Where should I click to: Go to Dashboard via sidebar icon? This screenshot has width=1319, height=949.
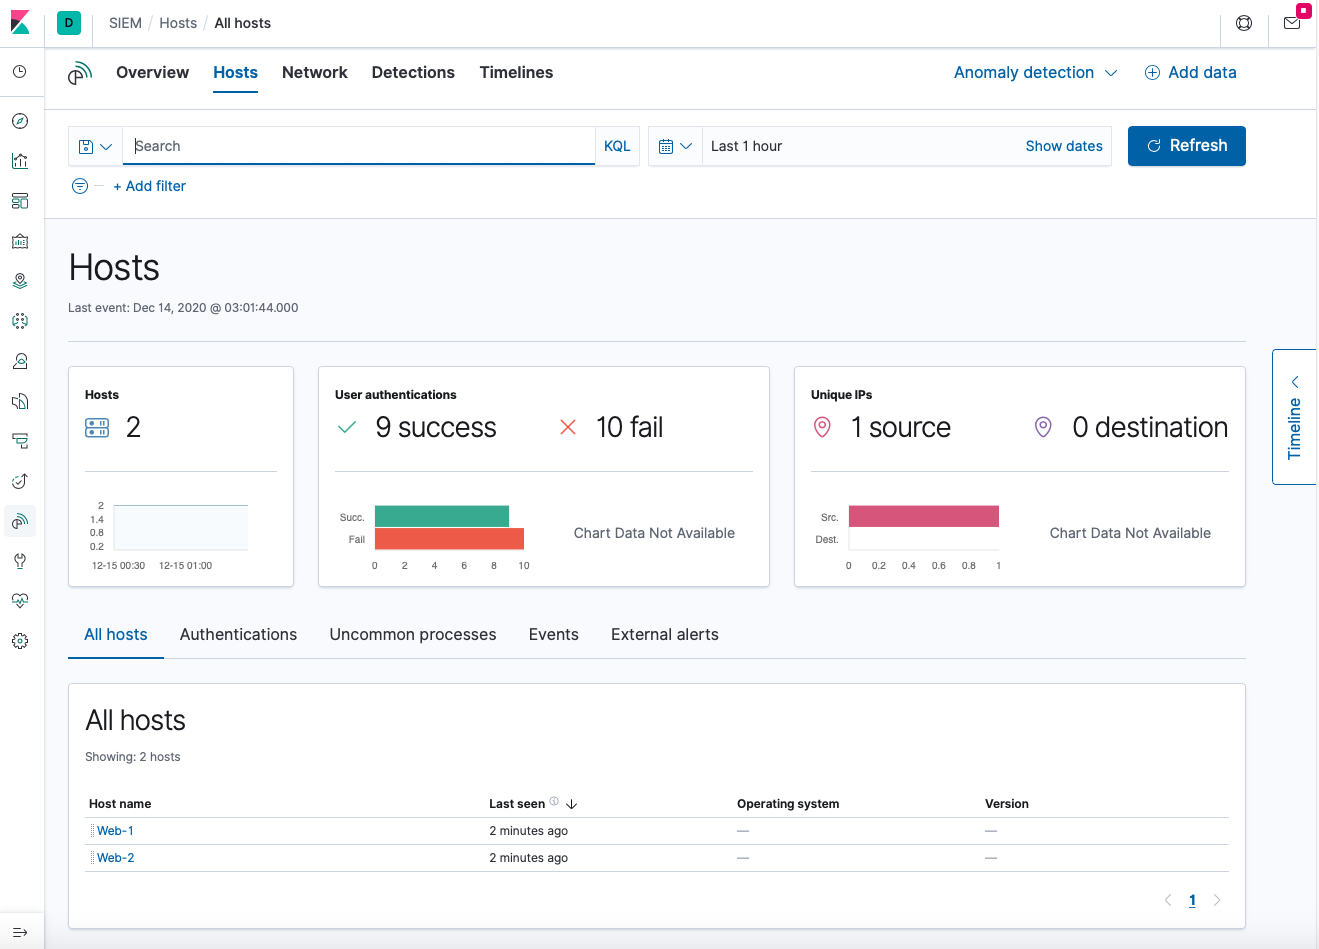point(20,201)
